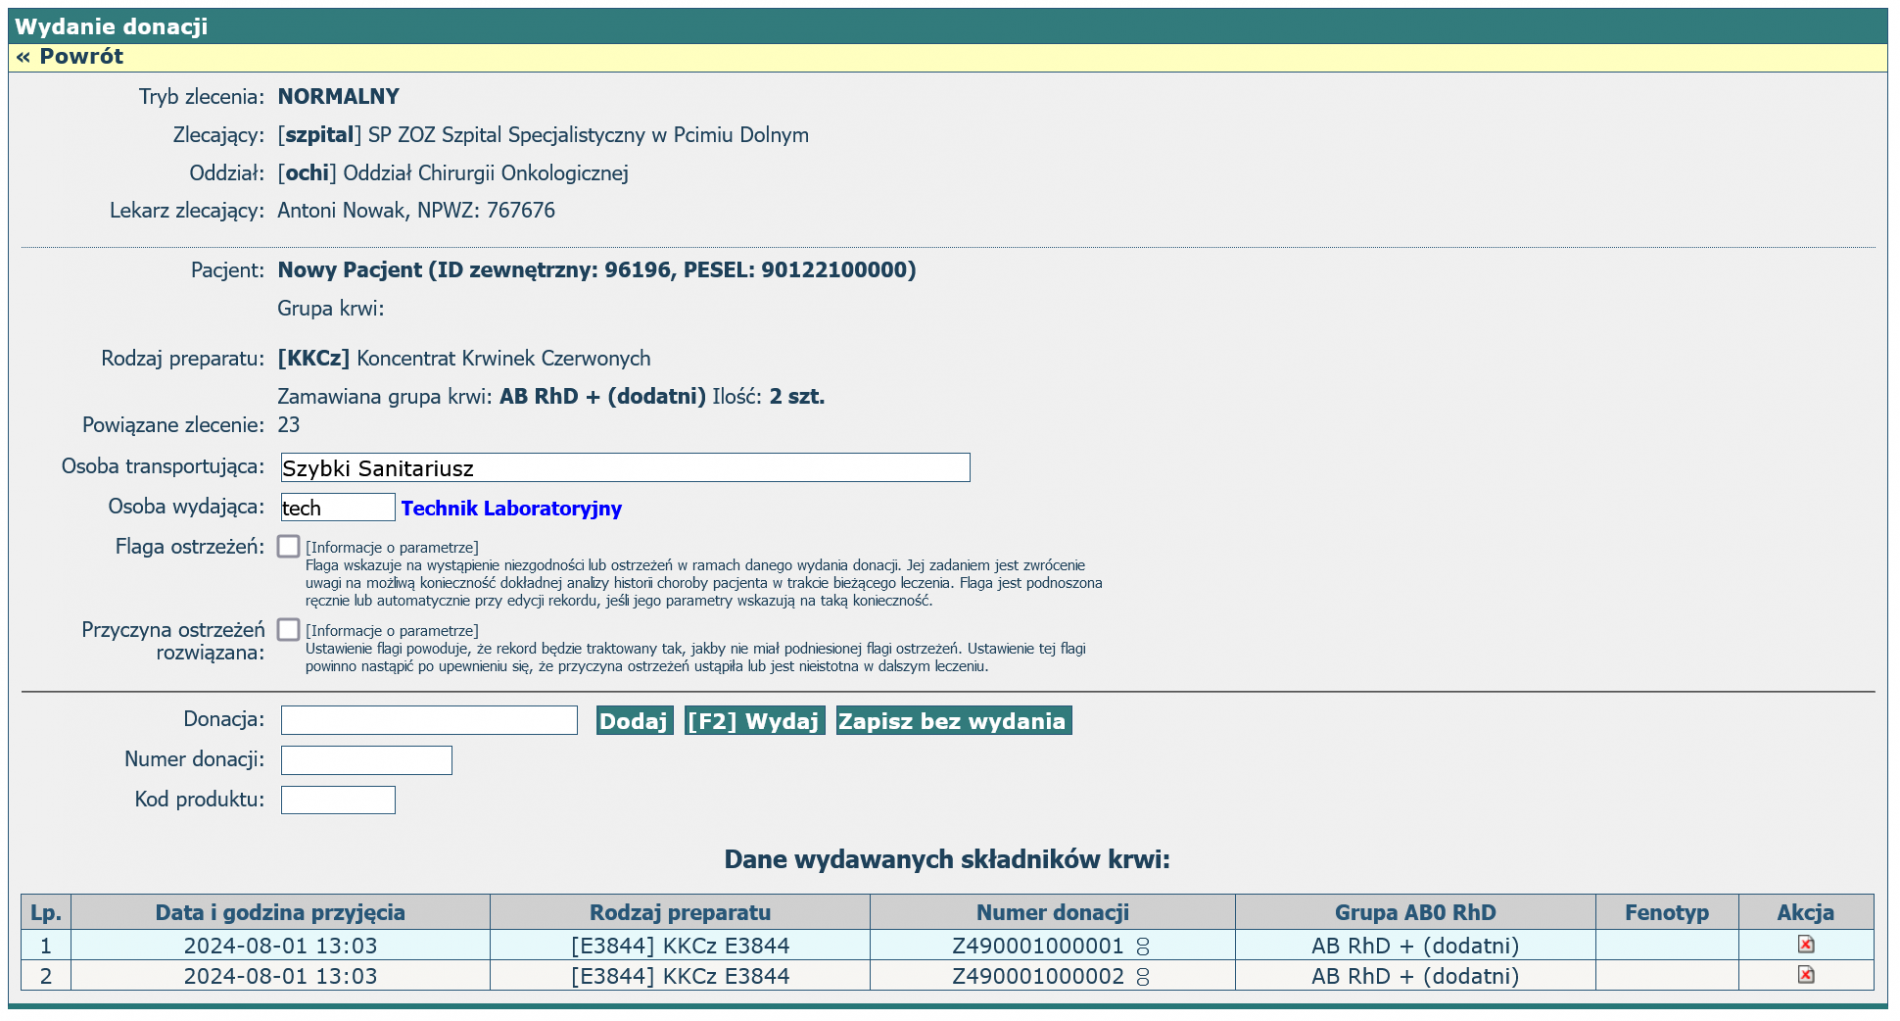The width and height of the screenshot is (1900, 1021).
Task: Tick the Przyczyna ostrzeżeń rozwiązana checkbox
Action: tap(288, 629)
